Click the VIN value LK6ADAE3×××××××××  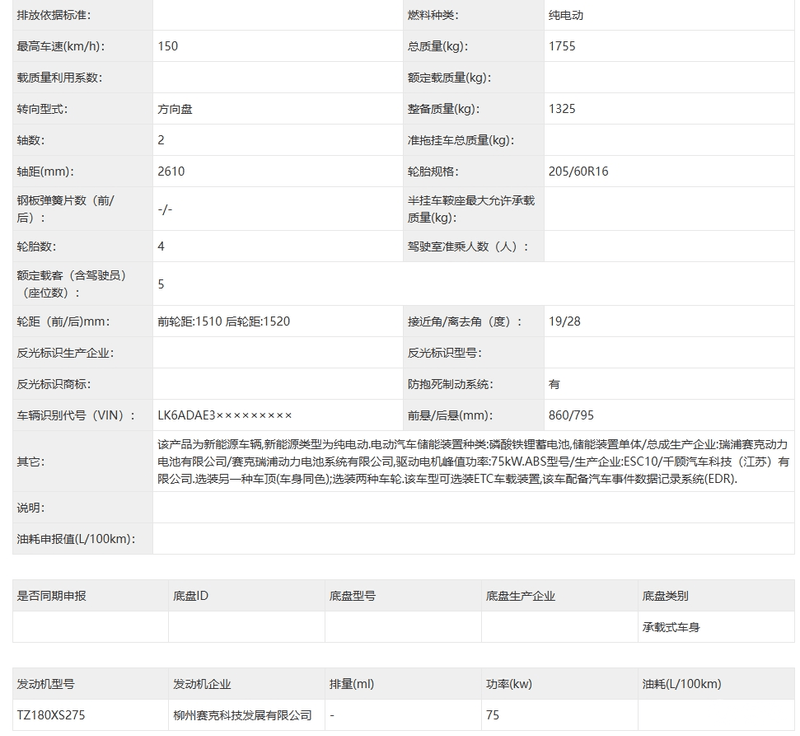tap(225, 415)
